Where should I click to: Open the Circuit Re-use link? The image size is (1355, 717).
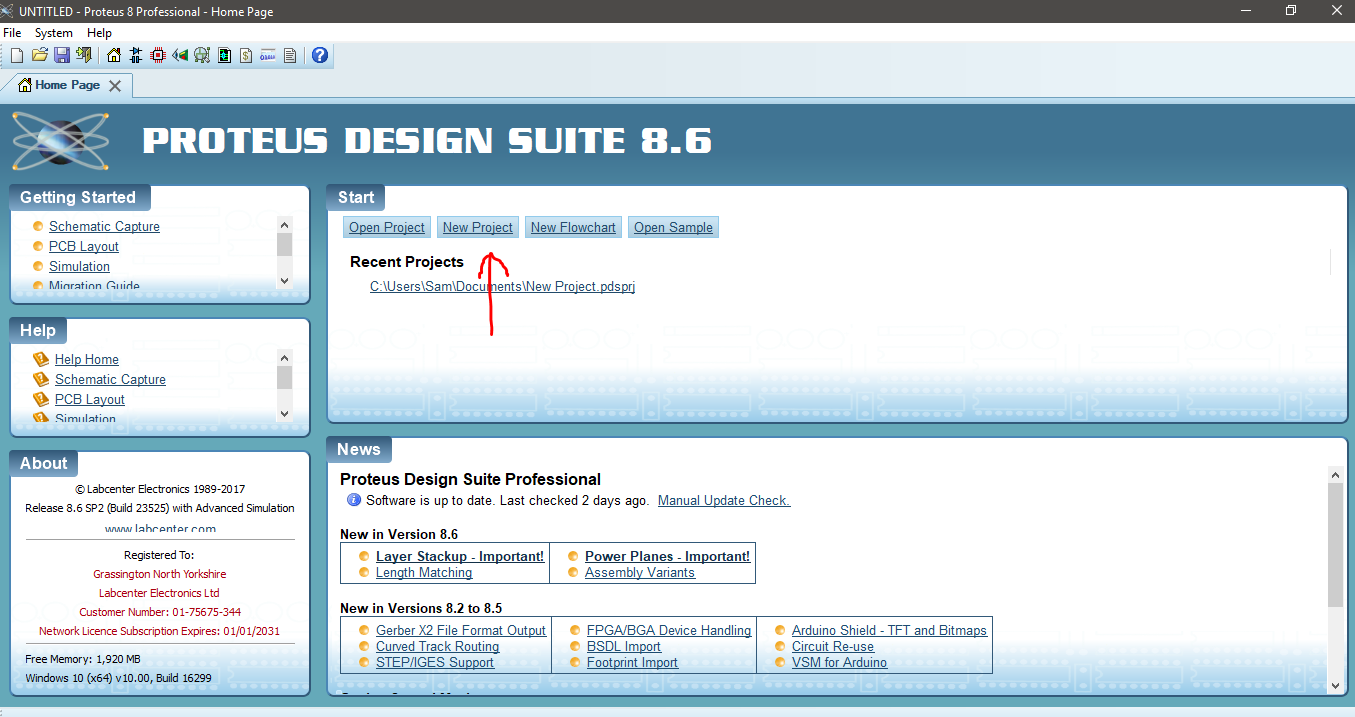(833, 646)
